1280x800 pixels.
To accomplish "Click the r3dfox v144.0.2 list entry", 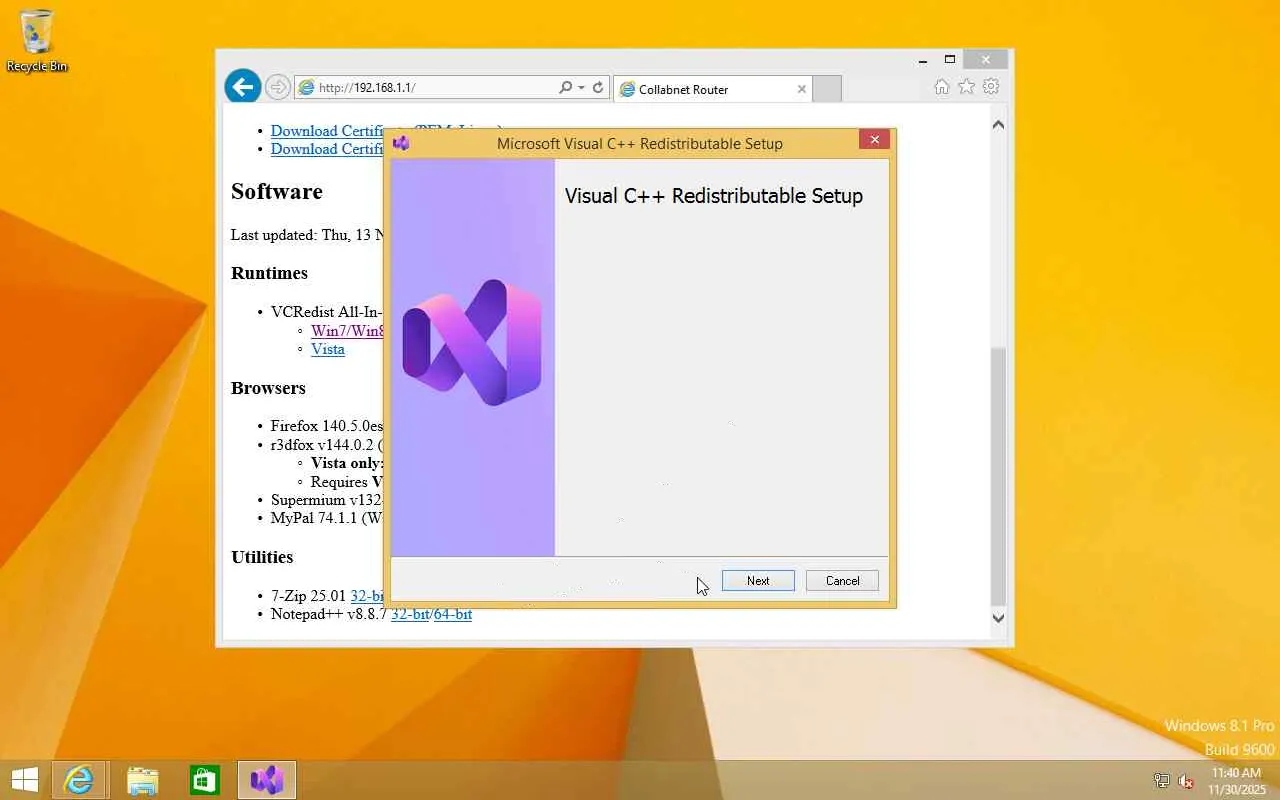I will [x=327, y=444].
